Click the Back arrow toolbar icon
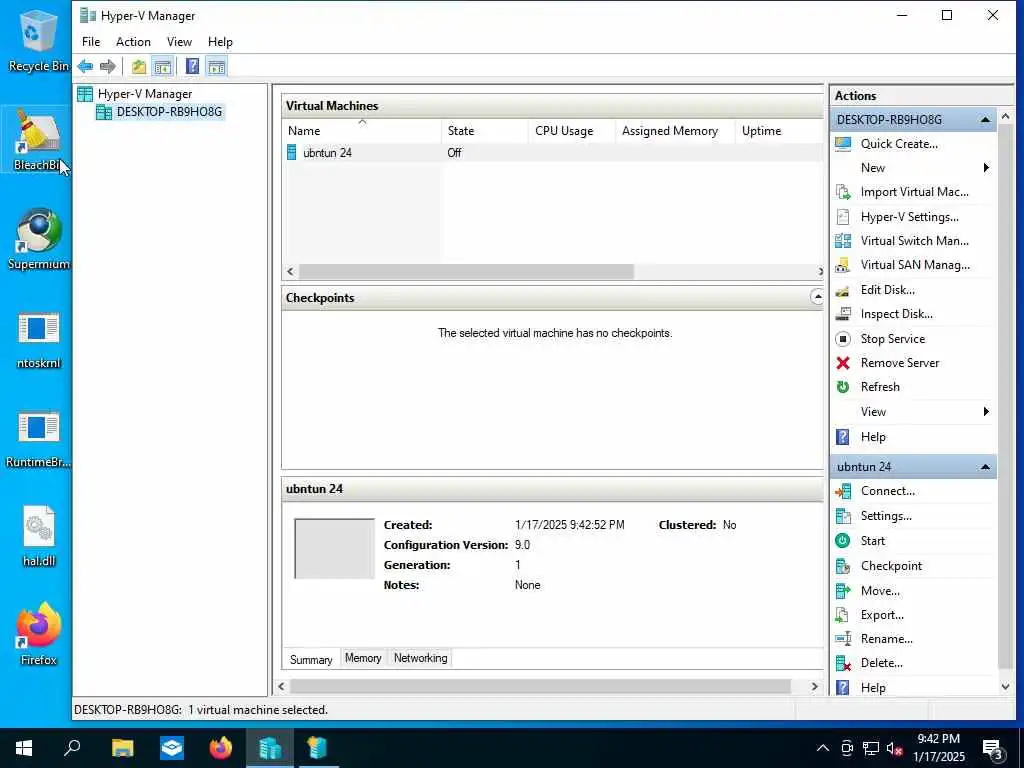The image size is (1024, 768). tap(85, 67)
